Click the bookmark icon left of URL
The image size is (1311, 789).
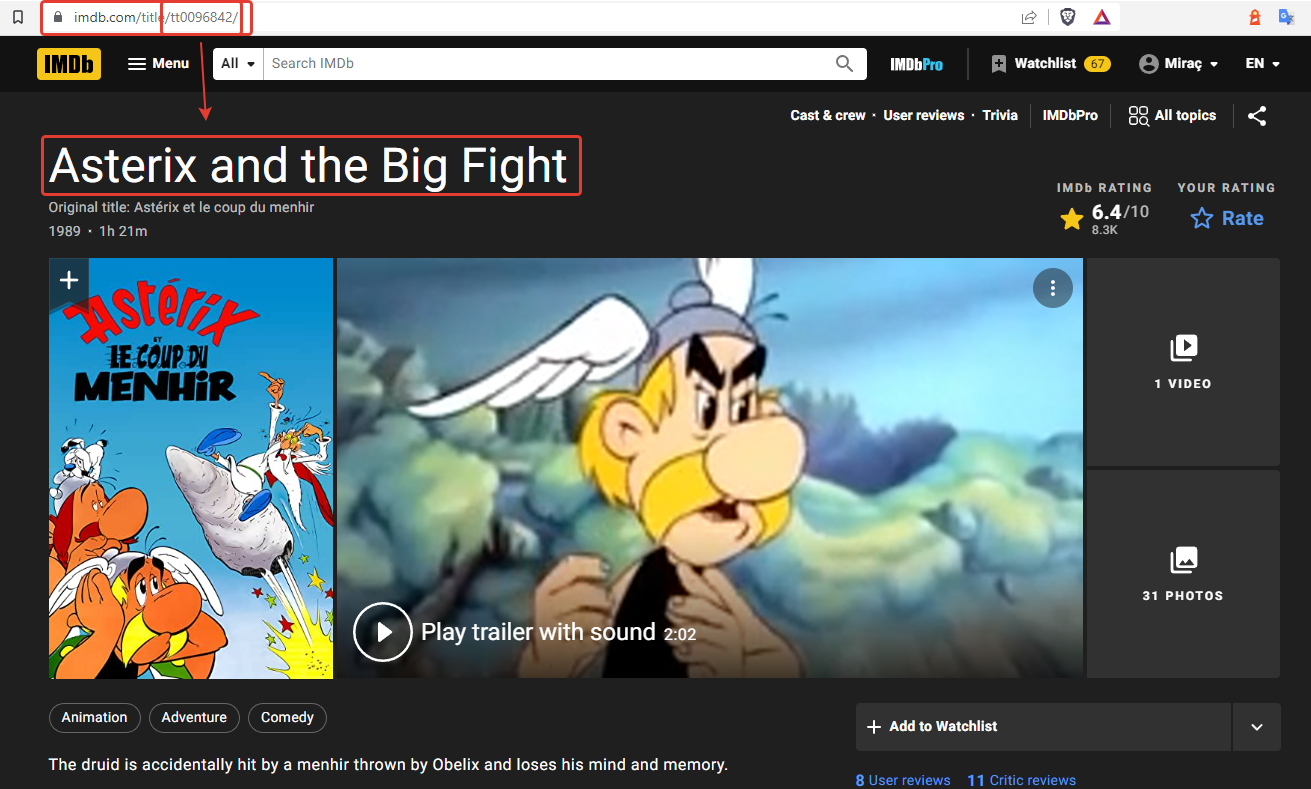(17, 17)
